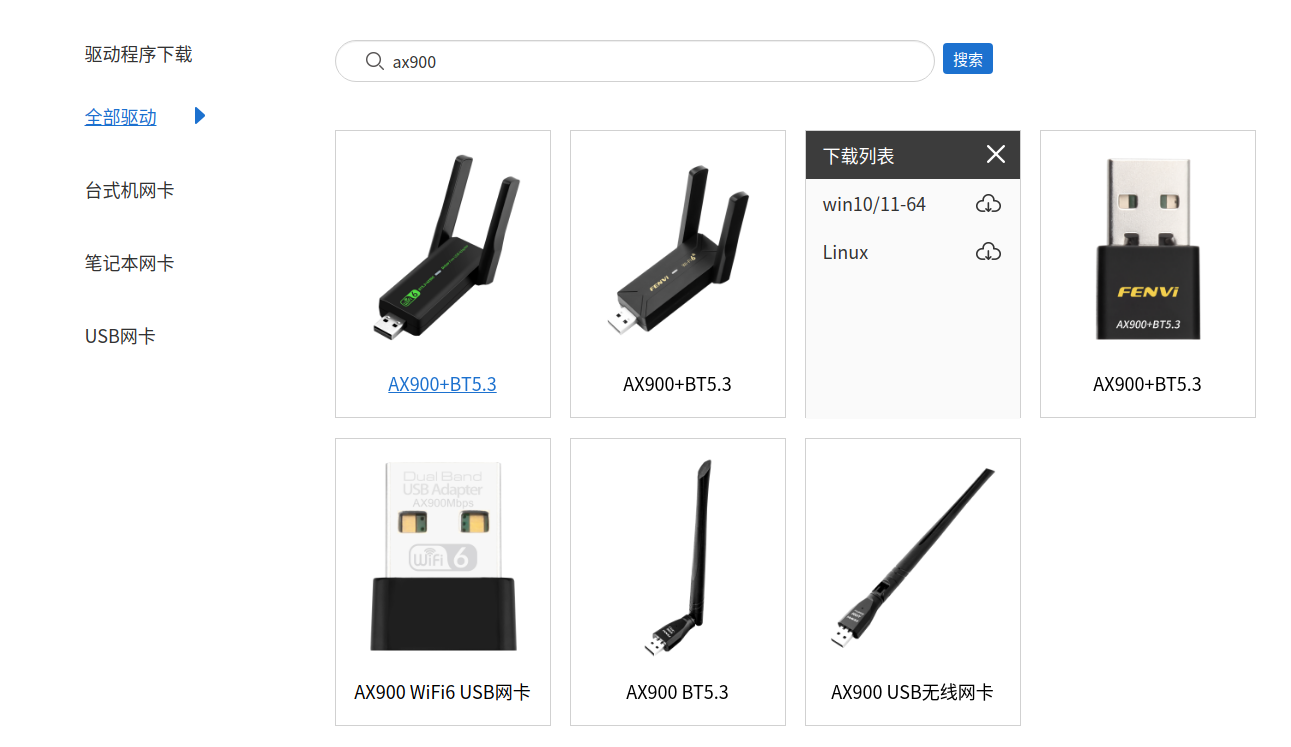Close the 下载列表 download list panel

pyautogui.click(x=995, y=154)
